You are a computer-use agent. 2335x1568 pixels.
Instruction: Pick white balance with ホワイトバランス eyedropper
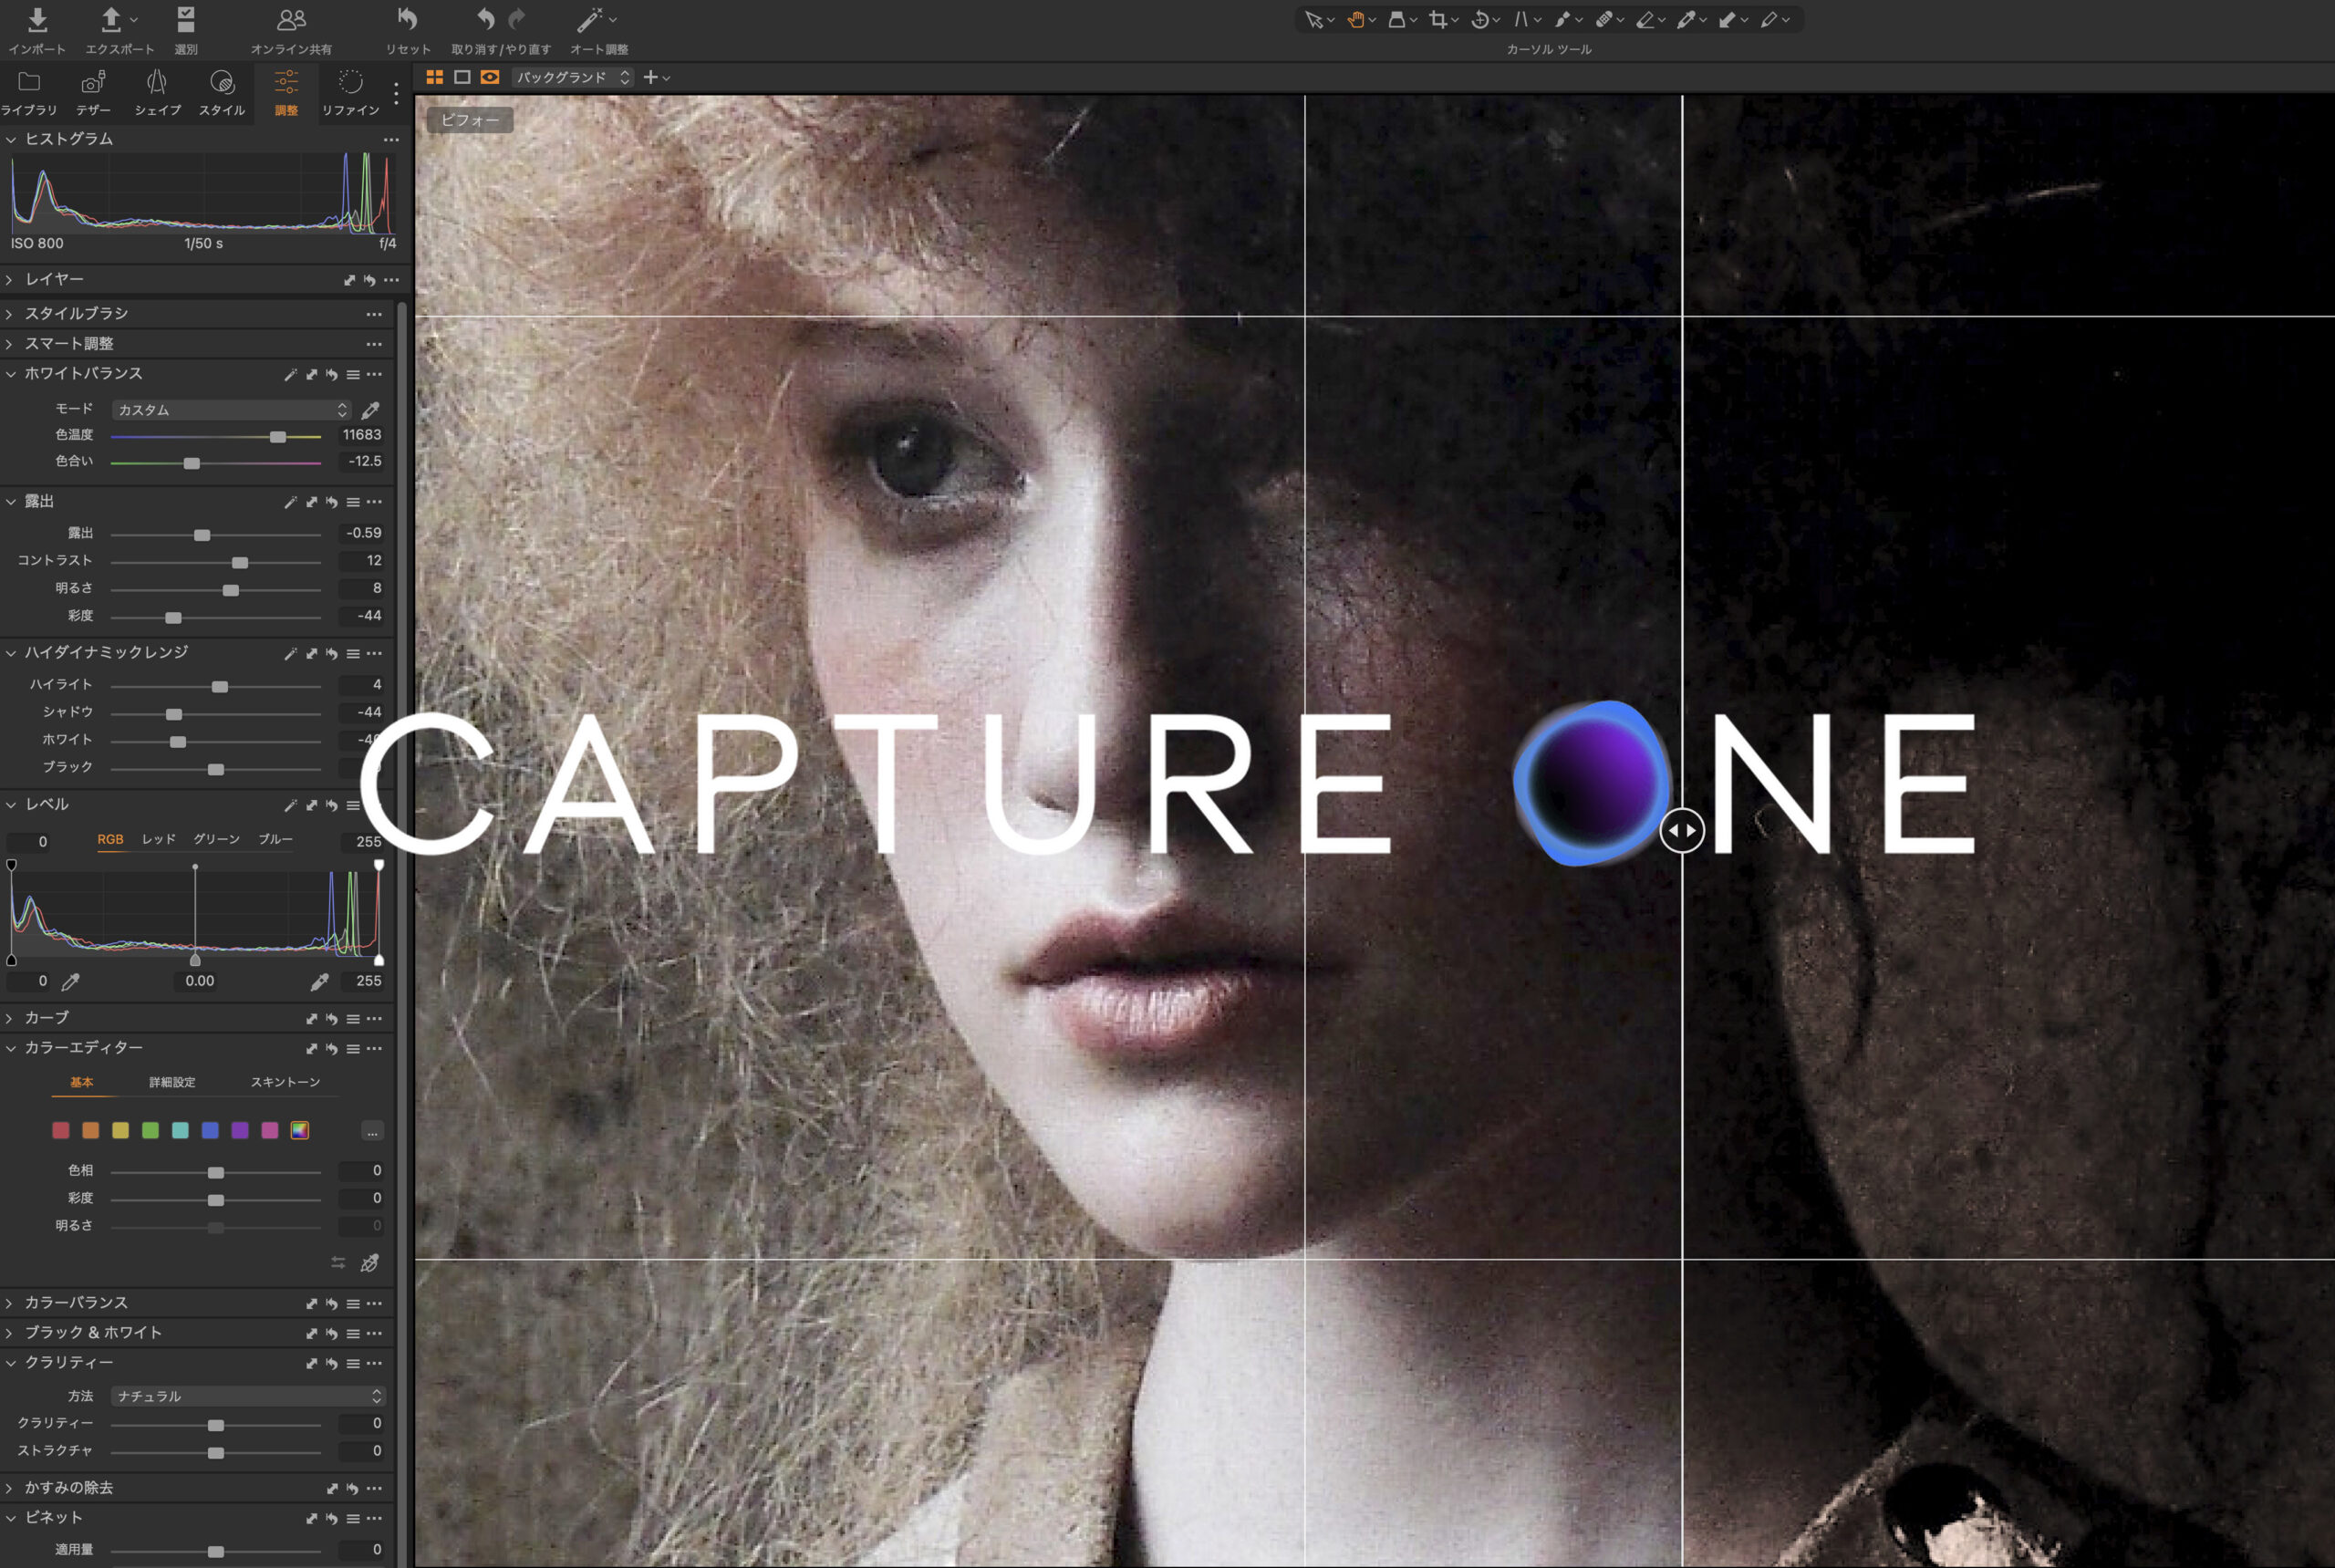(370, 411)
